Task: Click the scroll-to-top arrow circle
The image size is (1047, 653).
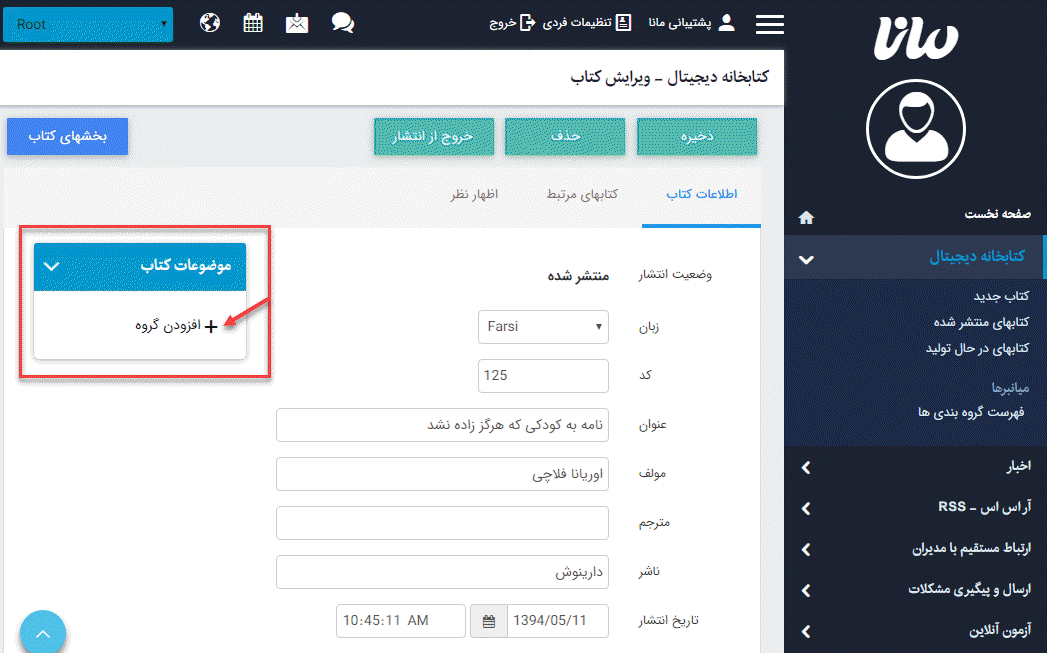Action: [x=42, y=632]
